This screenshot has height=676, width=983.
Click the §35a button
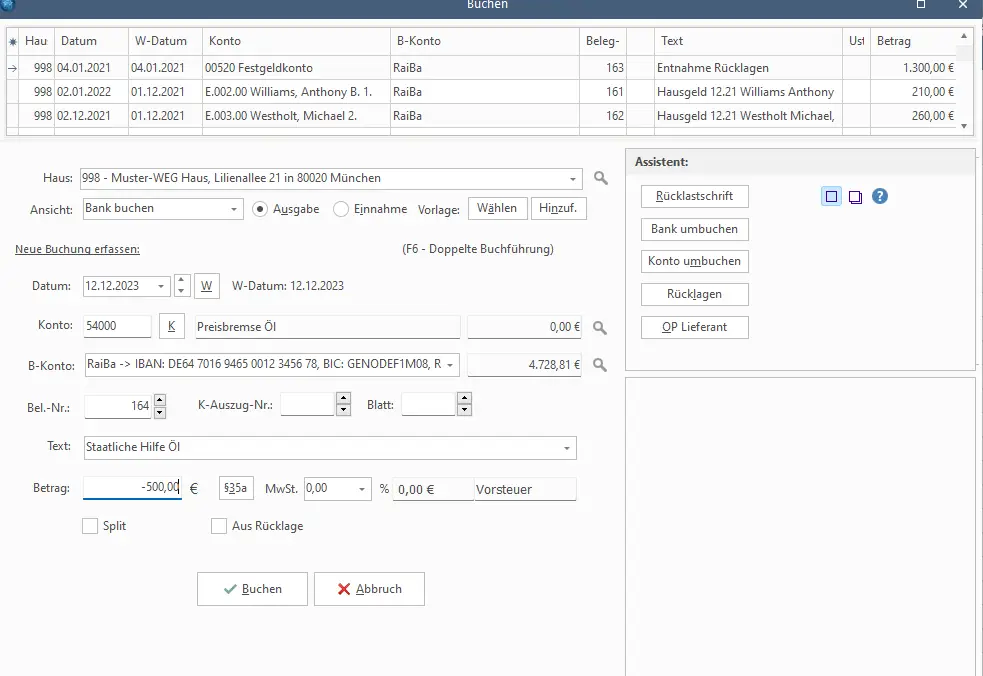pyautogui.click(x=236, y=488)
